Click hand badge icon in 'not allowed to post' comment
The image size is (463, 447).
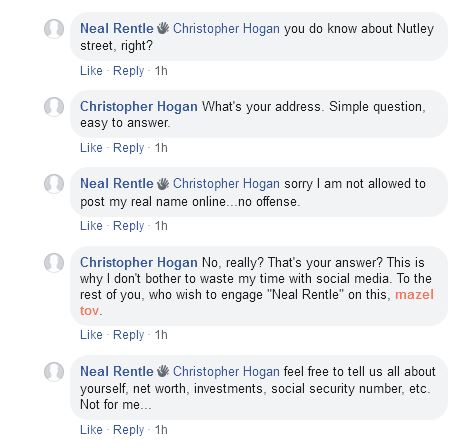pos(163,184)
